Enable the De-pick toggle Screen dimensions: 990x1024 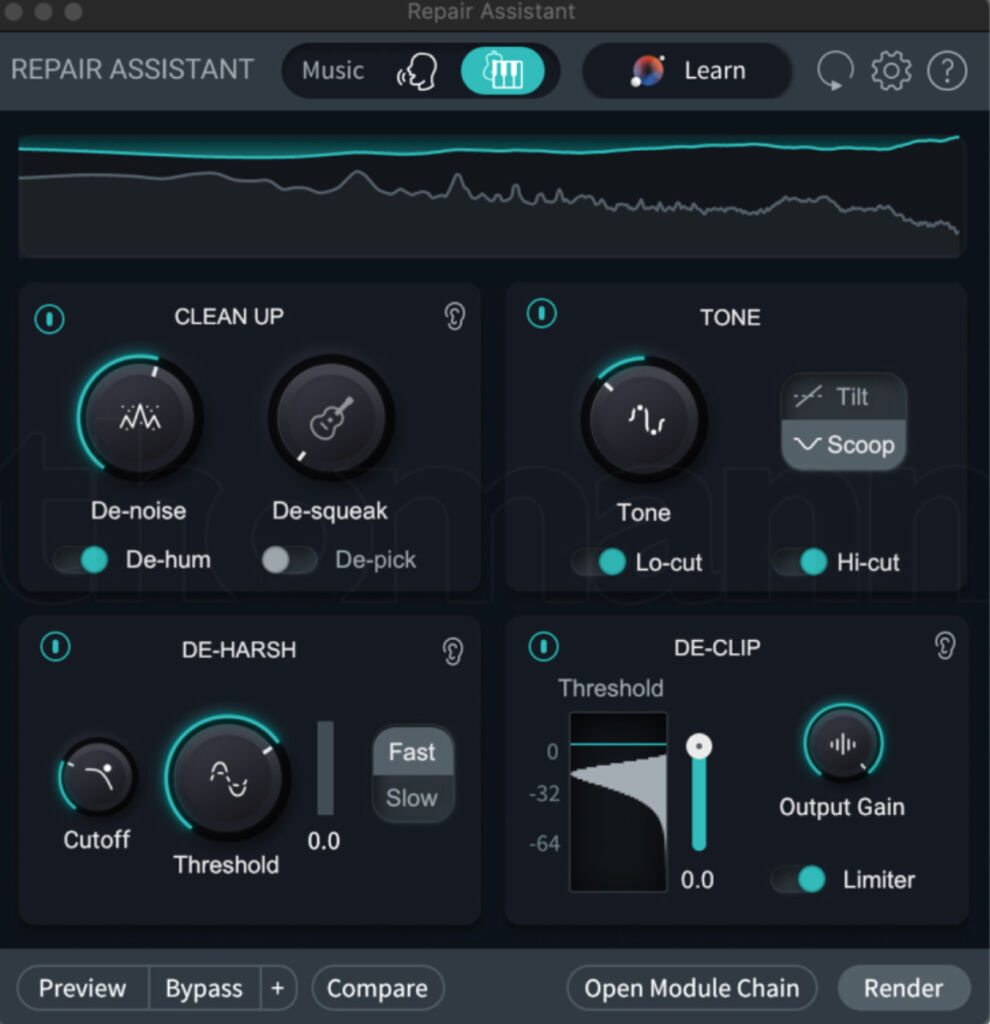pos(289,560)
